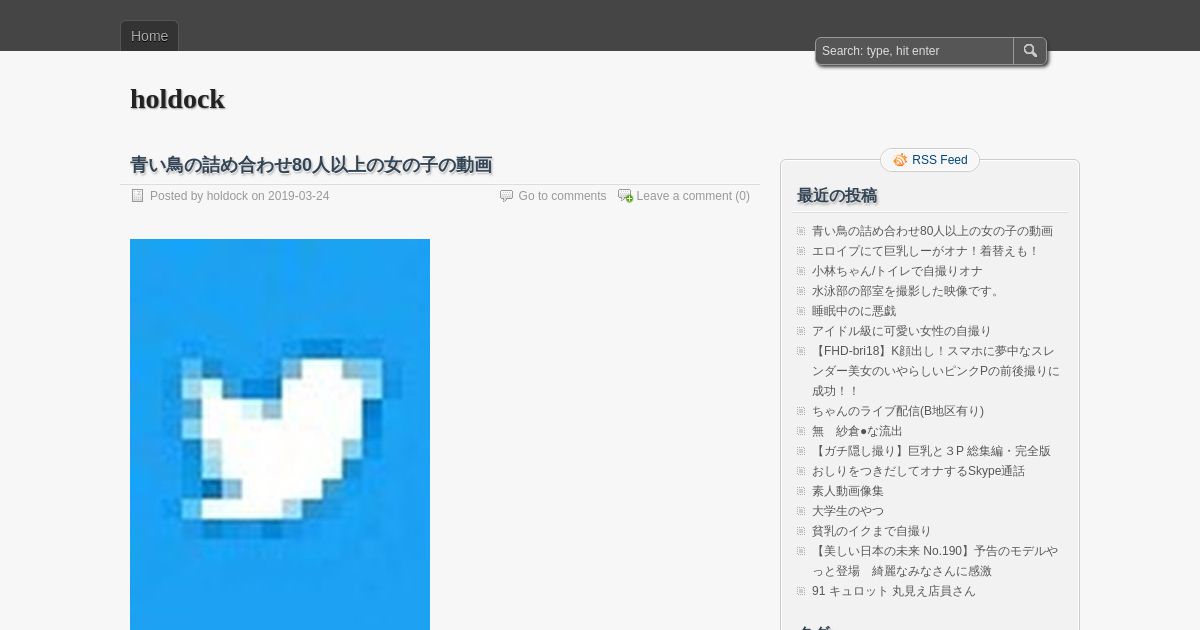Open the RSS Feed link

tap(939, 160)
